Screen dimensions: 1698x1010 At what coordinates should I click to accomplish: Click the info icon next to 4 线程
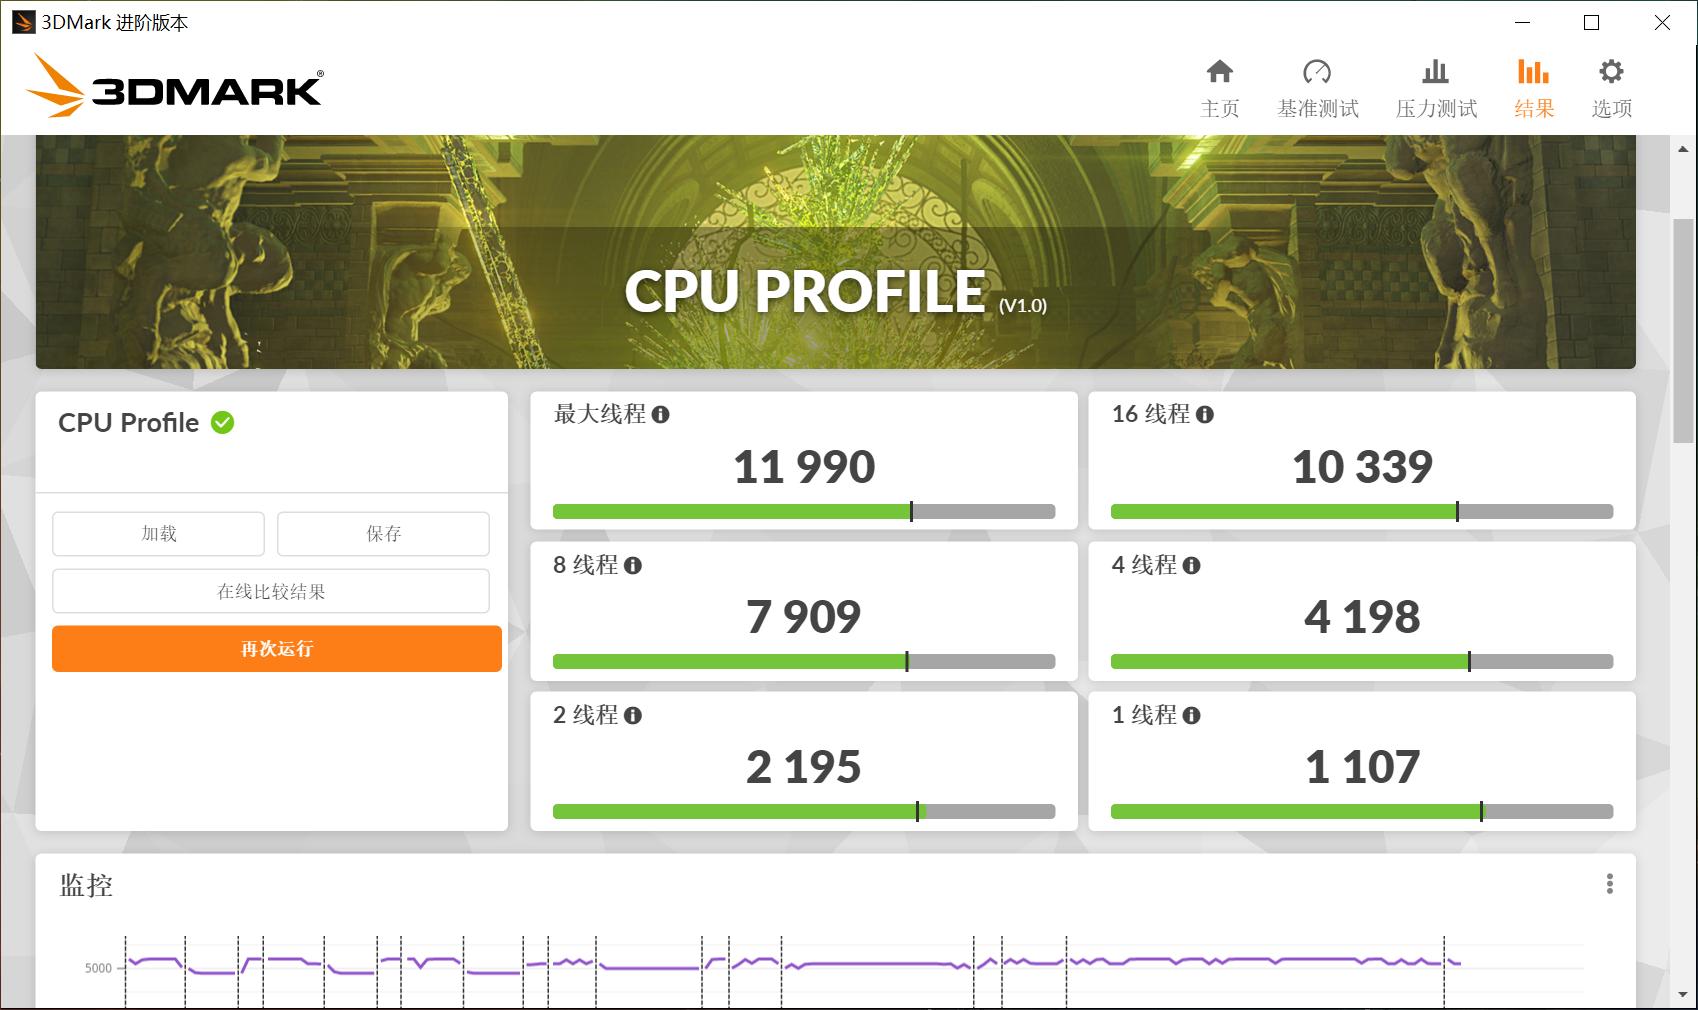click(1189, 564)
